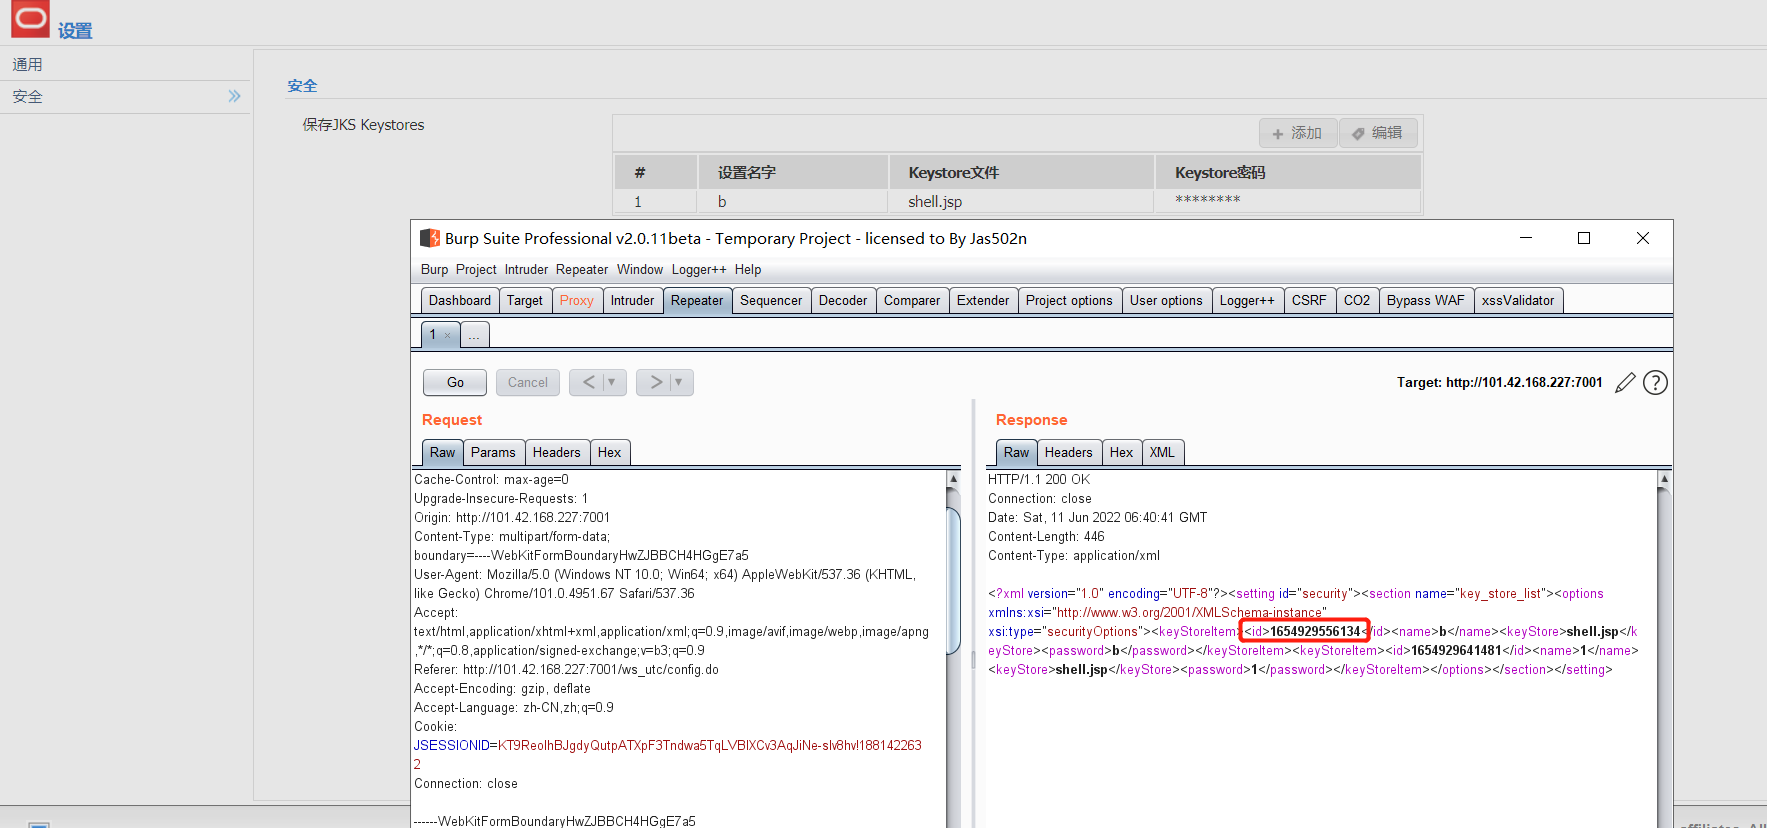
Task: Click the request pane scroll up arrow
Action: click(953, 479)
